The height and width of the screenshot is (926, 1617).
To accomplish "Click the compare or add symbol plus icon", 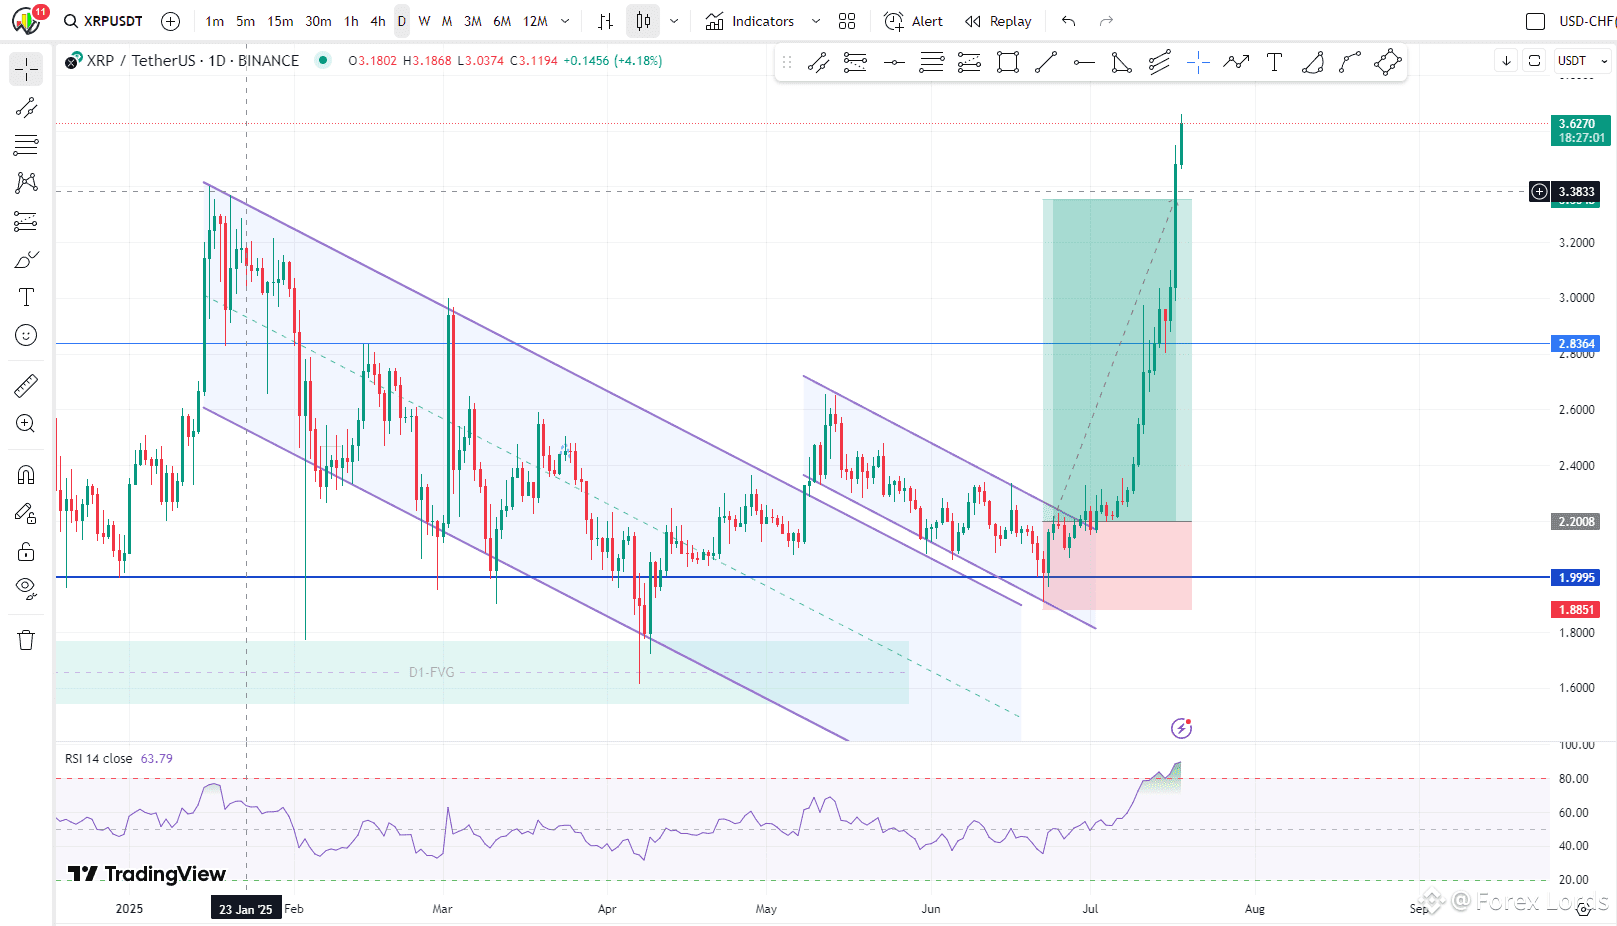I will (171, 21).
